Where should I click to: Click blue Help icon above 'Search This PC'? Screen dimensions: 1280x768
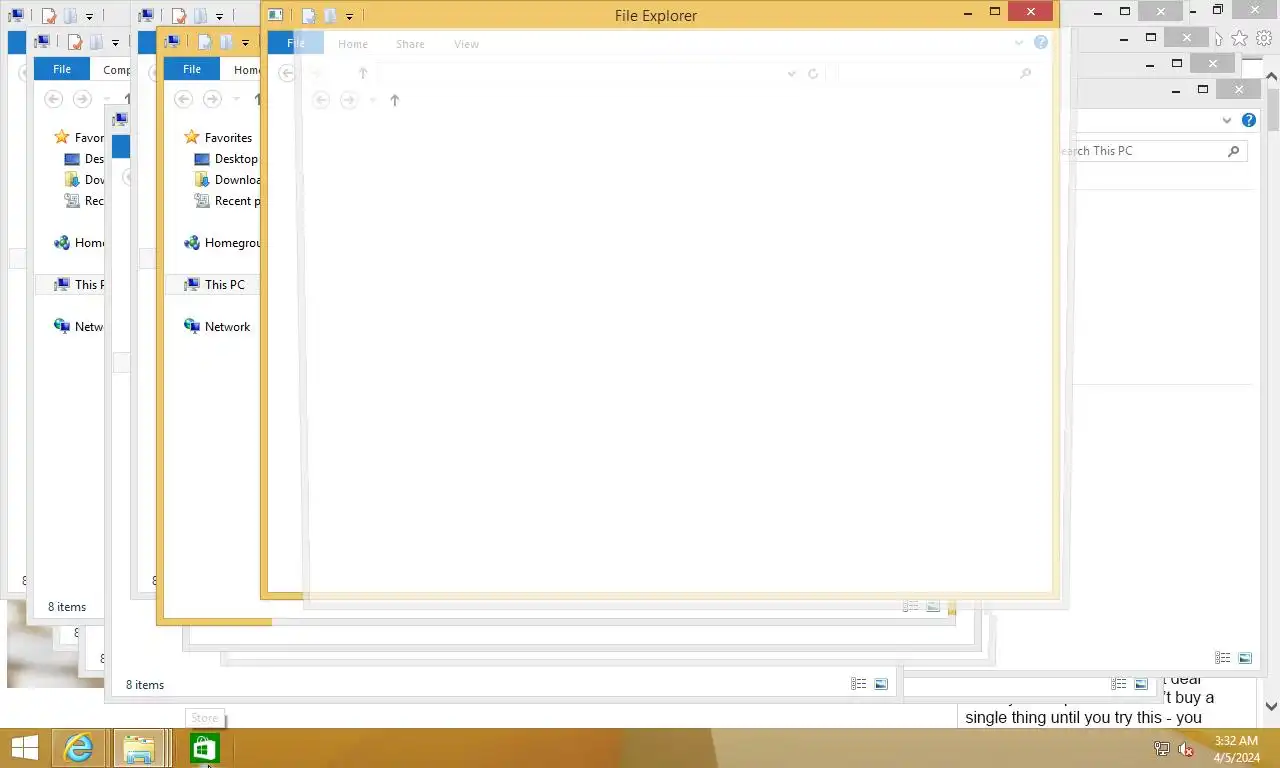[x=1249, y=120]
